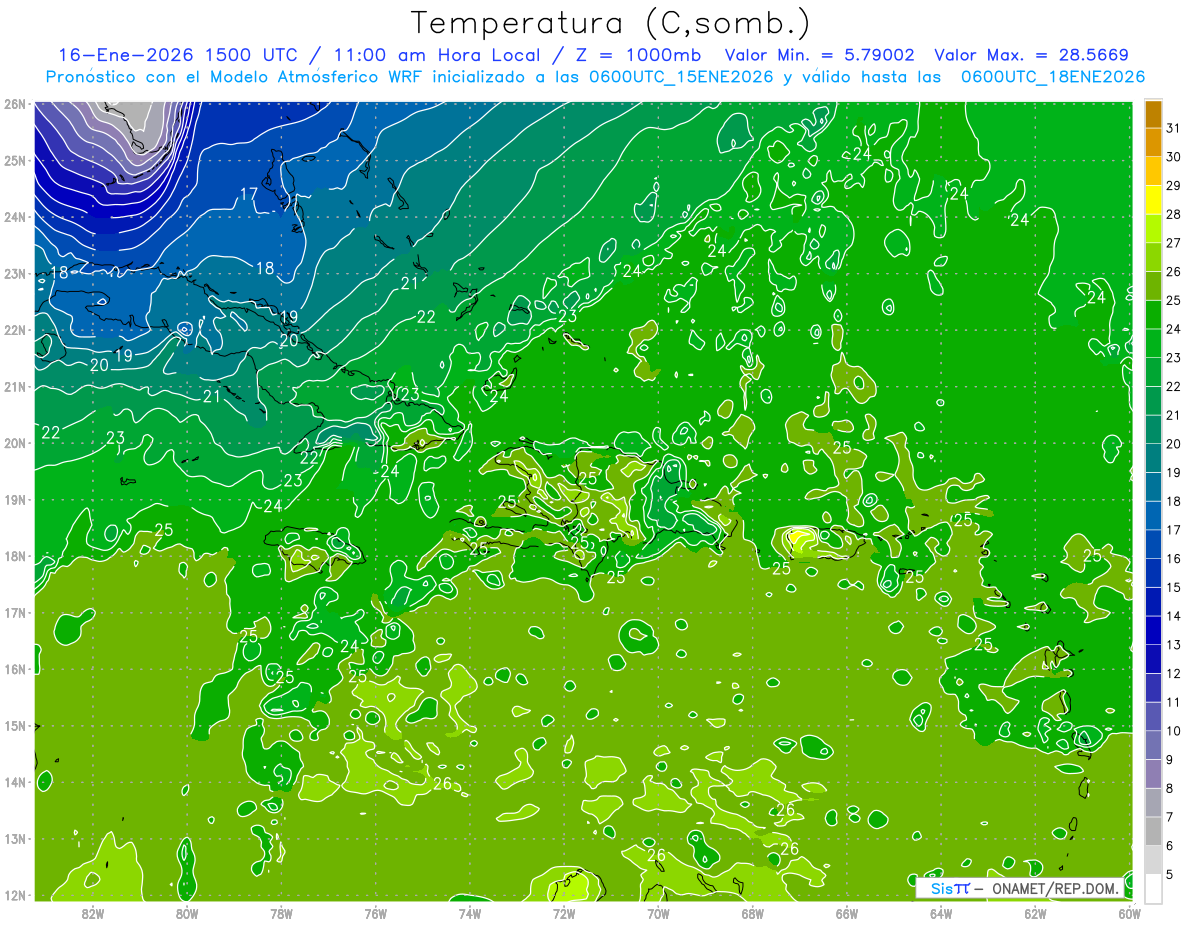
Task: Click the 19N latitude axis label
Action: point(14,500)
